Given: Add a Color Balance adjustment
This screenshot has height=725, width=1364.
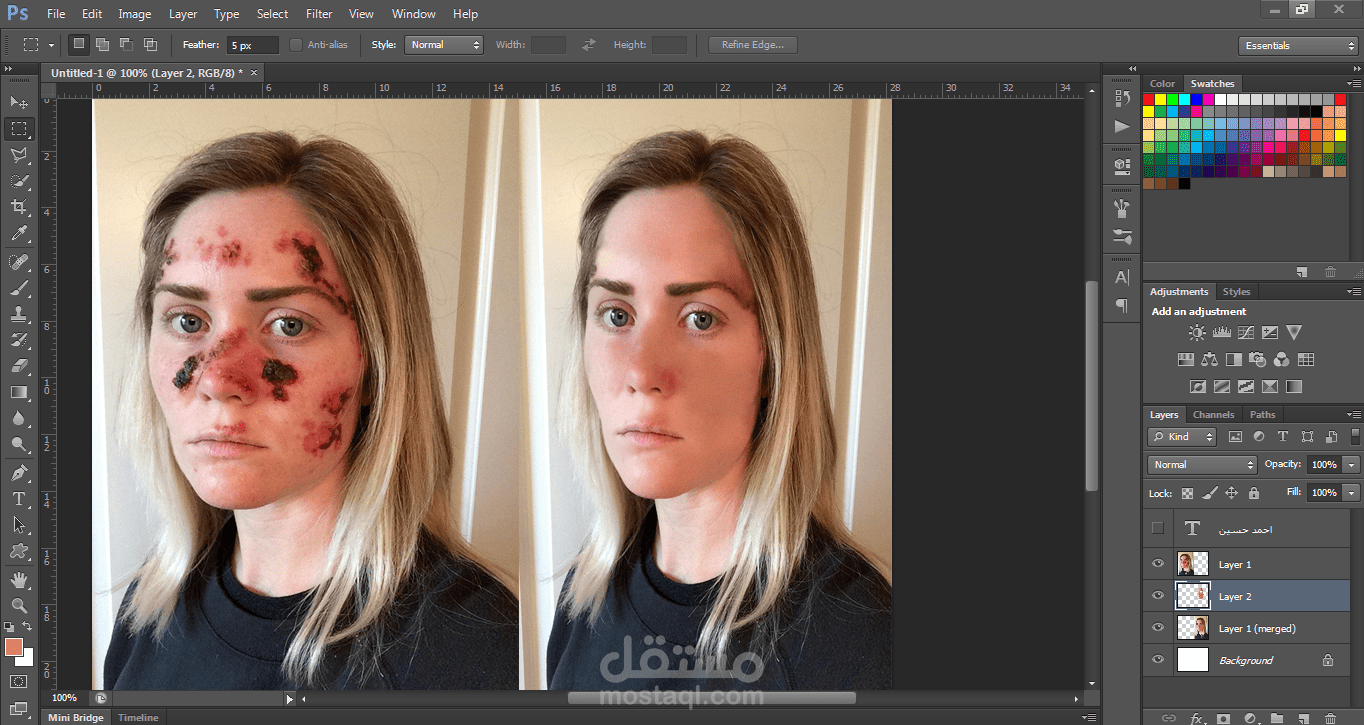Looking at the screenshot, I should pos(1210,359).
